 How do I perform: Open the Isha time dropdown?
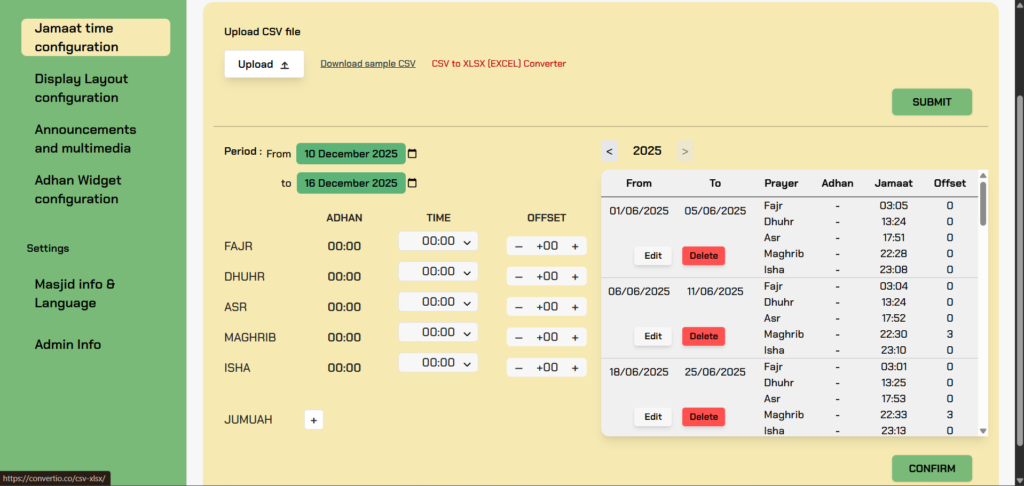coord(438,363)
